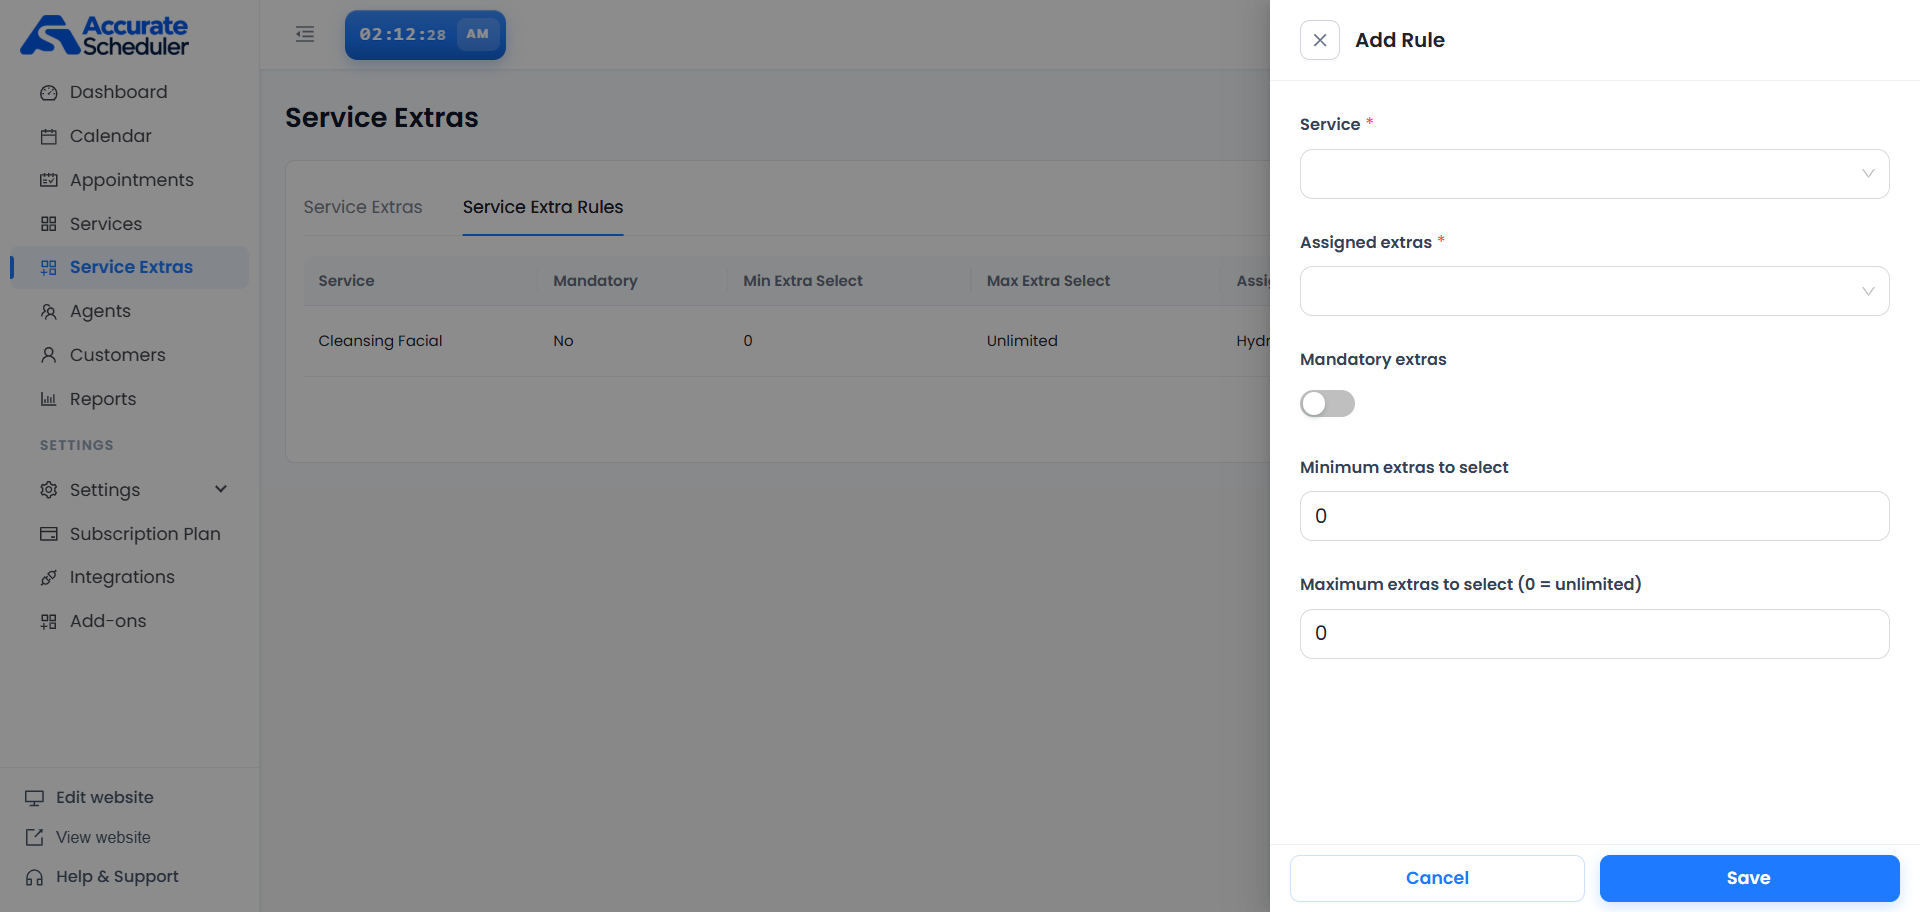Open Appointments from the sidebar

[130, 180]
